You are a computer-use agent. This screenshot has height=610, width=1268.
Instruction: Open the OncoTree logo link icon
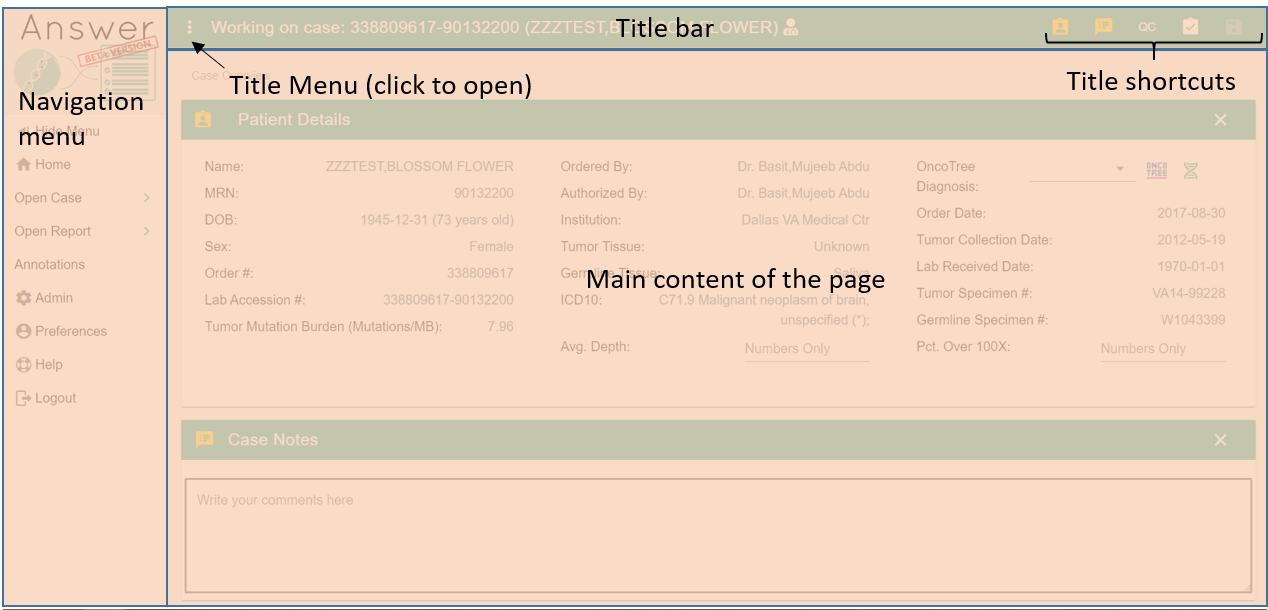pyautogui.click(x=1156, y=170)
